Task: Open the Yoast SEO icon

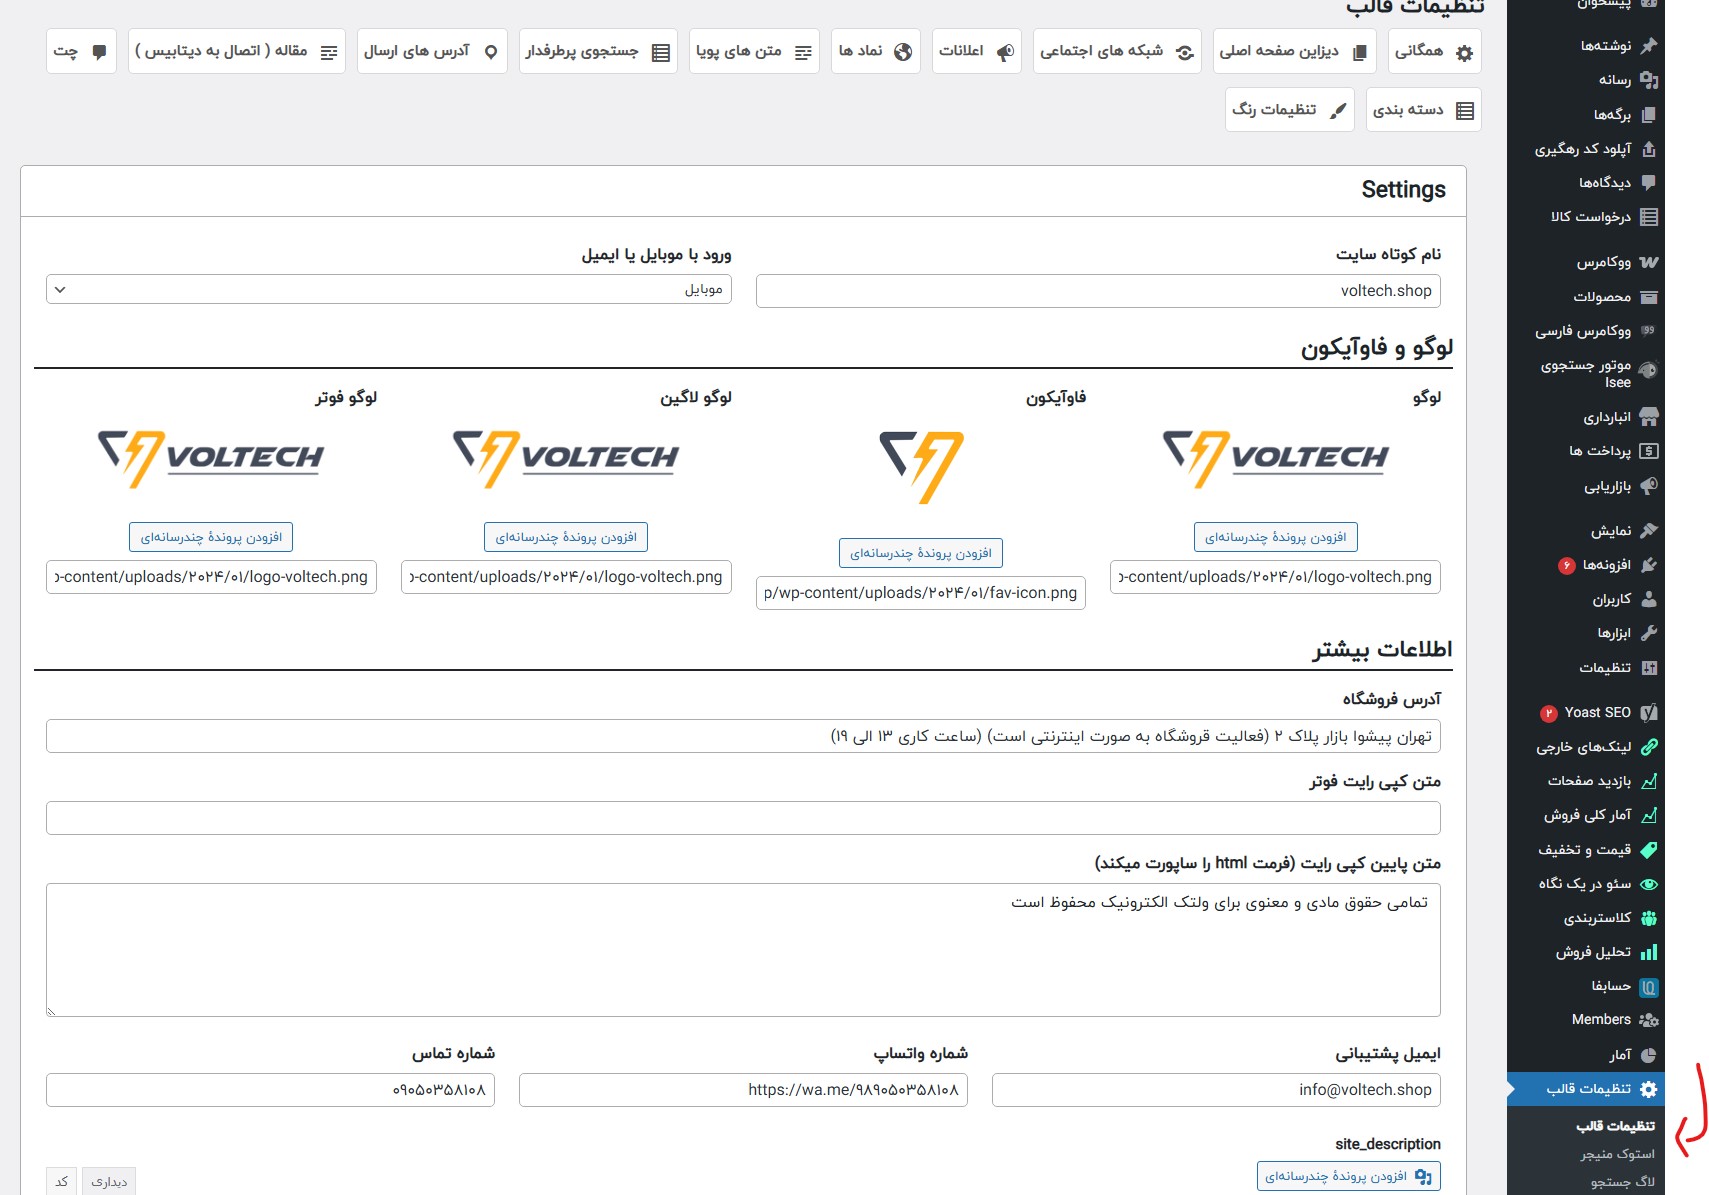Action: (1649, 712)
